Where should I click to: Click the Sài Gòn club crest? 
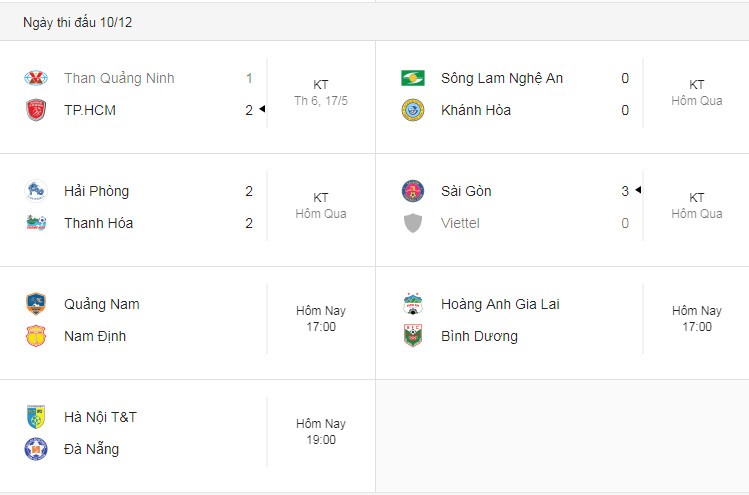coord(413,191)
